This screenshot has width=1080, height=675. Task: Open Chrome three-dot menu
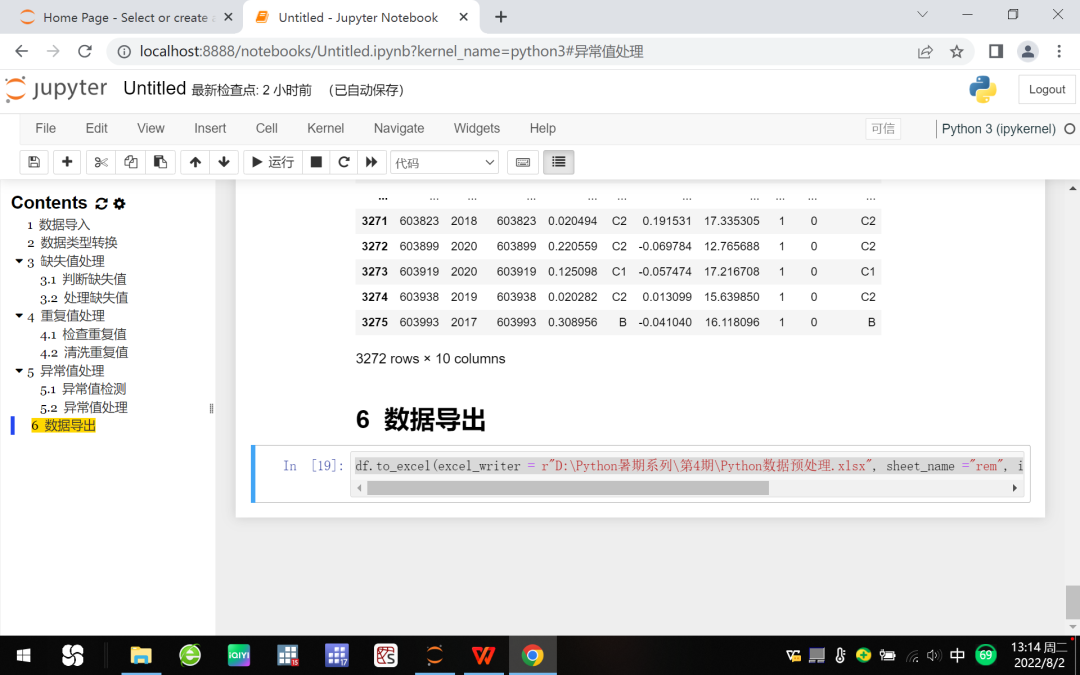click(1059, 51)
